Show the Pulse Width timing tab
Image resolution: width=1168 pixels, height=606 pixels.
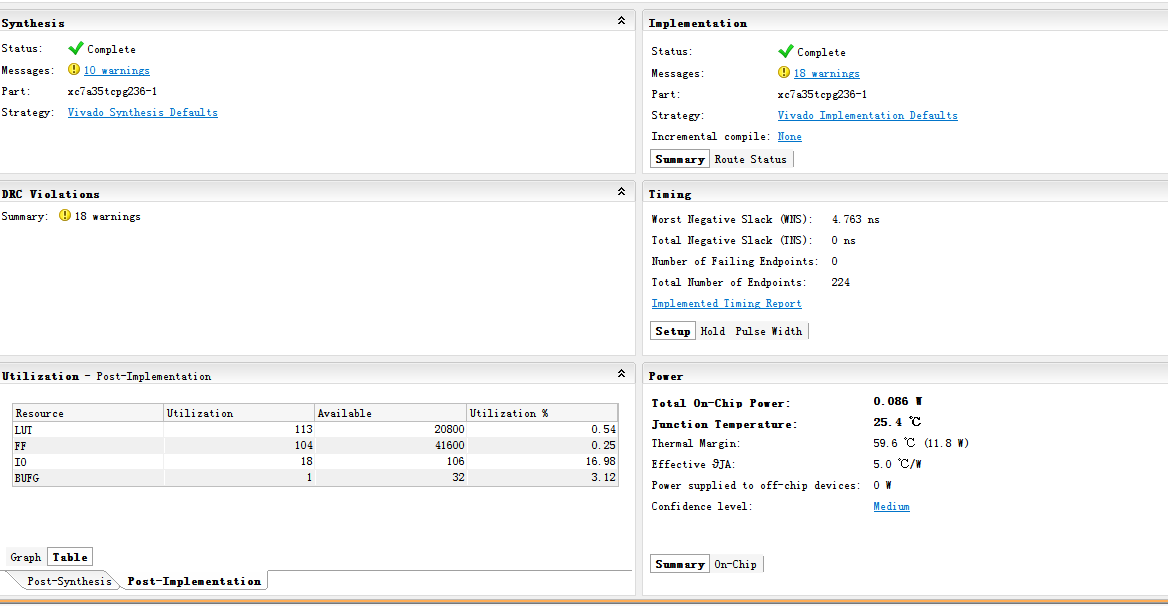pyautogui.click(x=768, y=331)
